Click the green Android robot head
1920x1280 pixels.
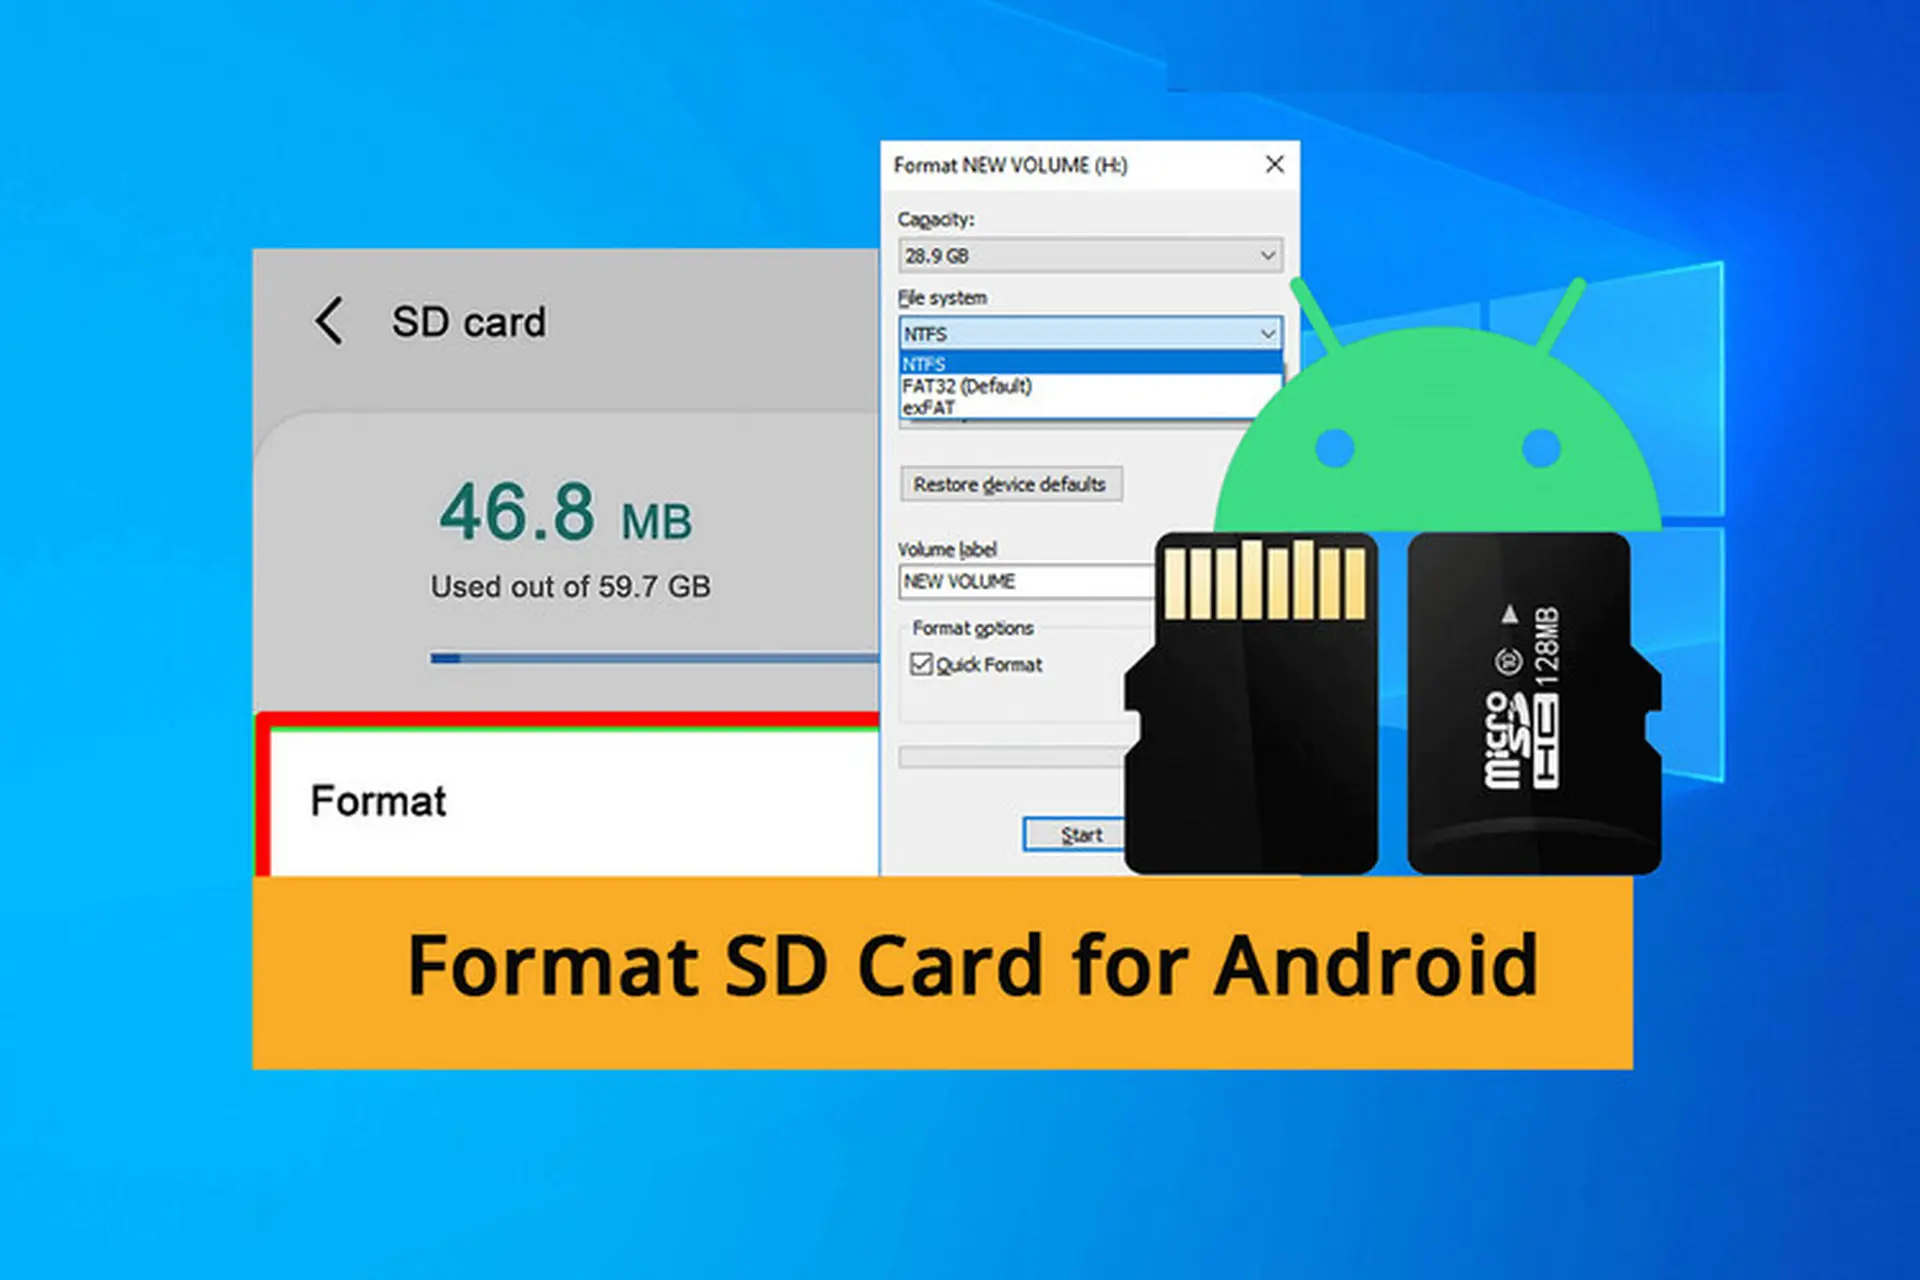1437,430
